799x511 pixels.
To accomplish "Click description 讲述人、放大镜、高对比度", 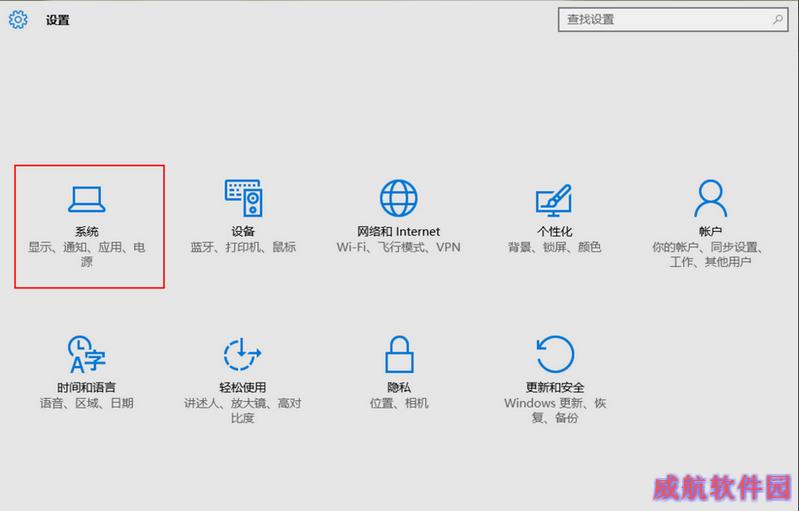I will pos(243,411).
